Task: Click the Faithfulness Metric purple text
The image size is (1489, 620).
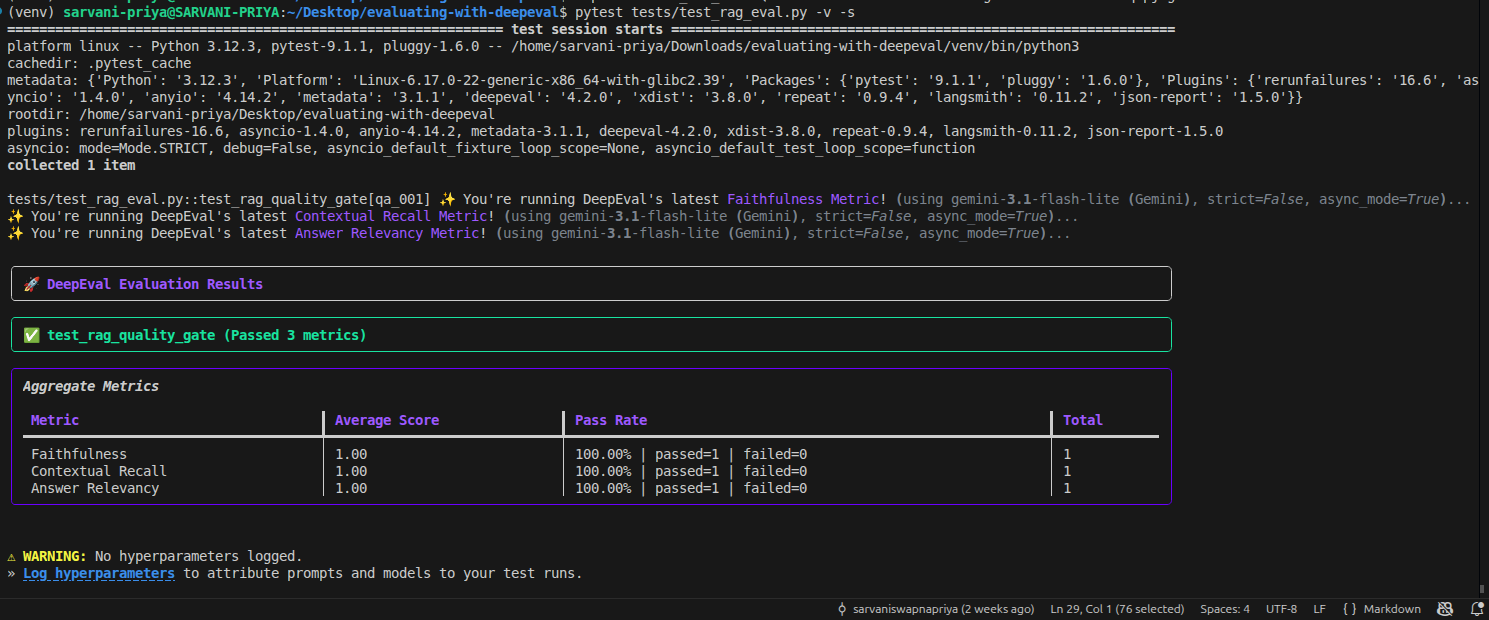Action: point(803,199)
